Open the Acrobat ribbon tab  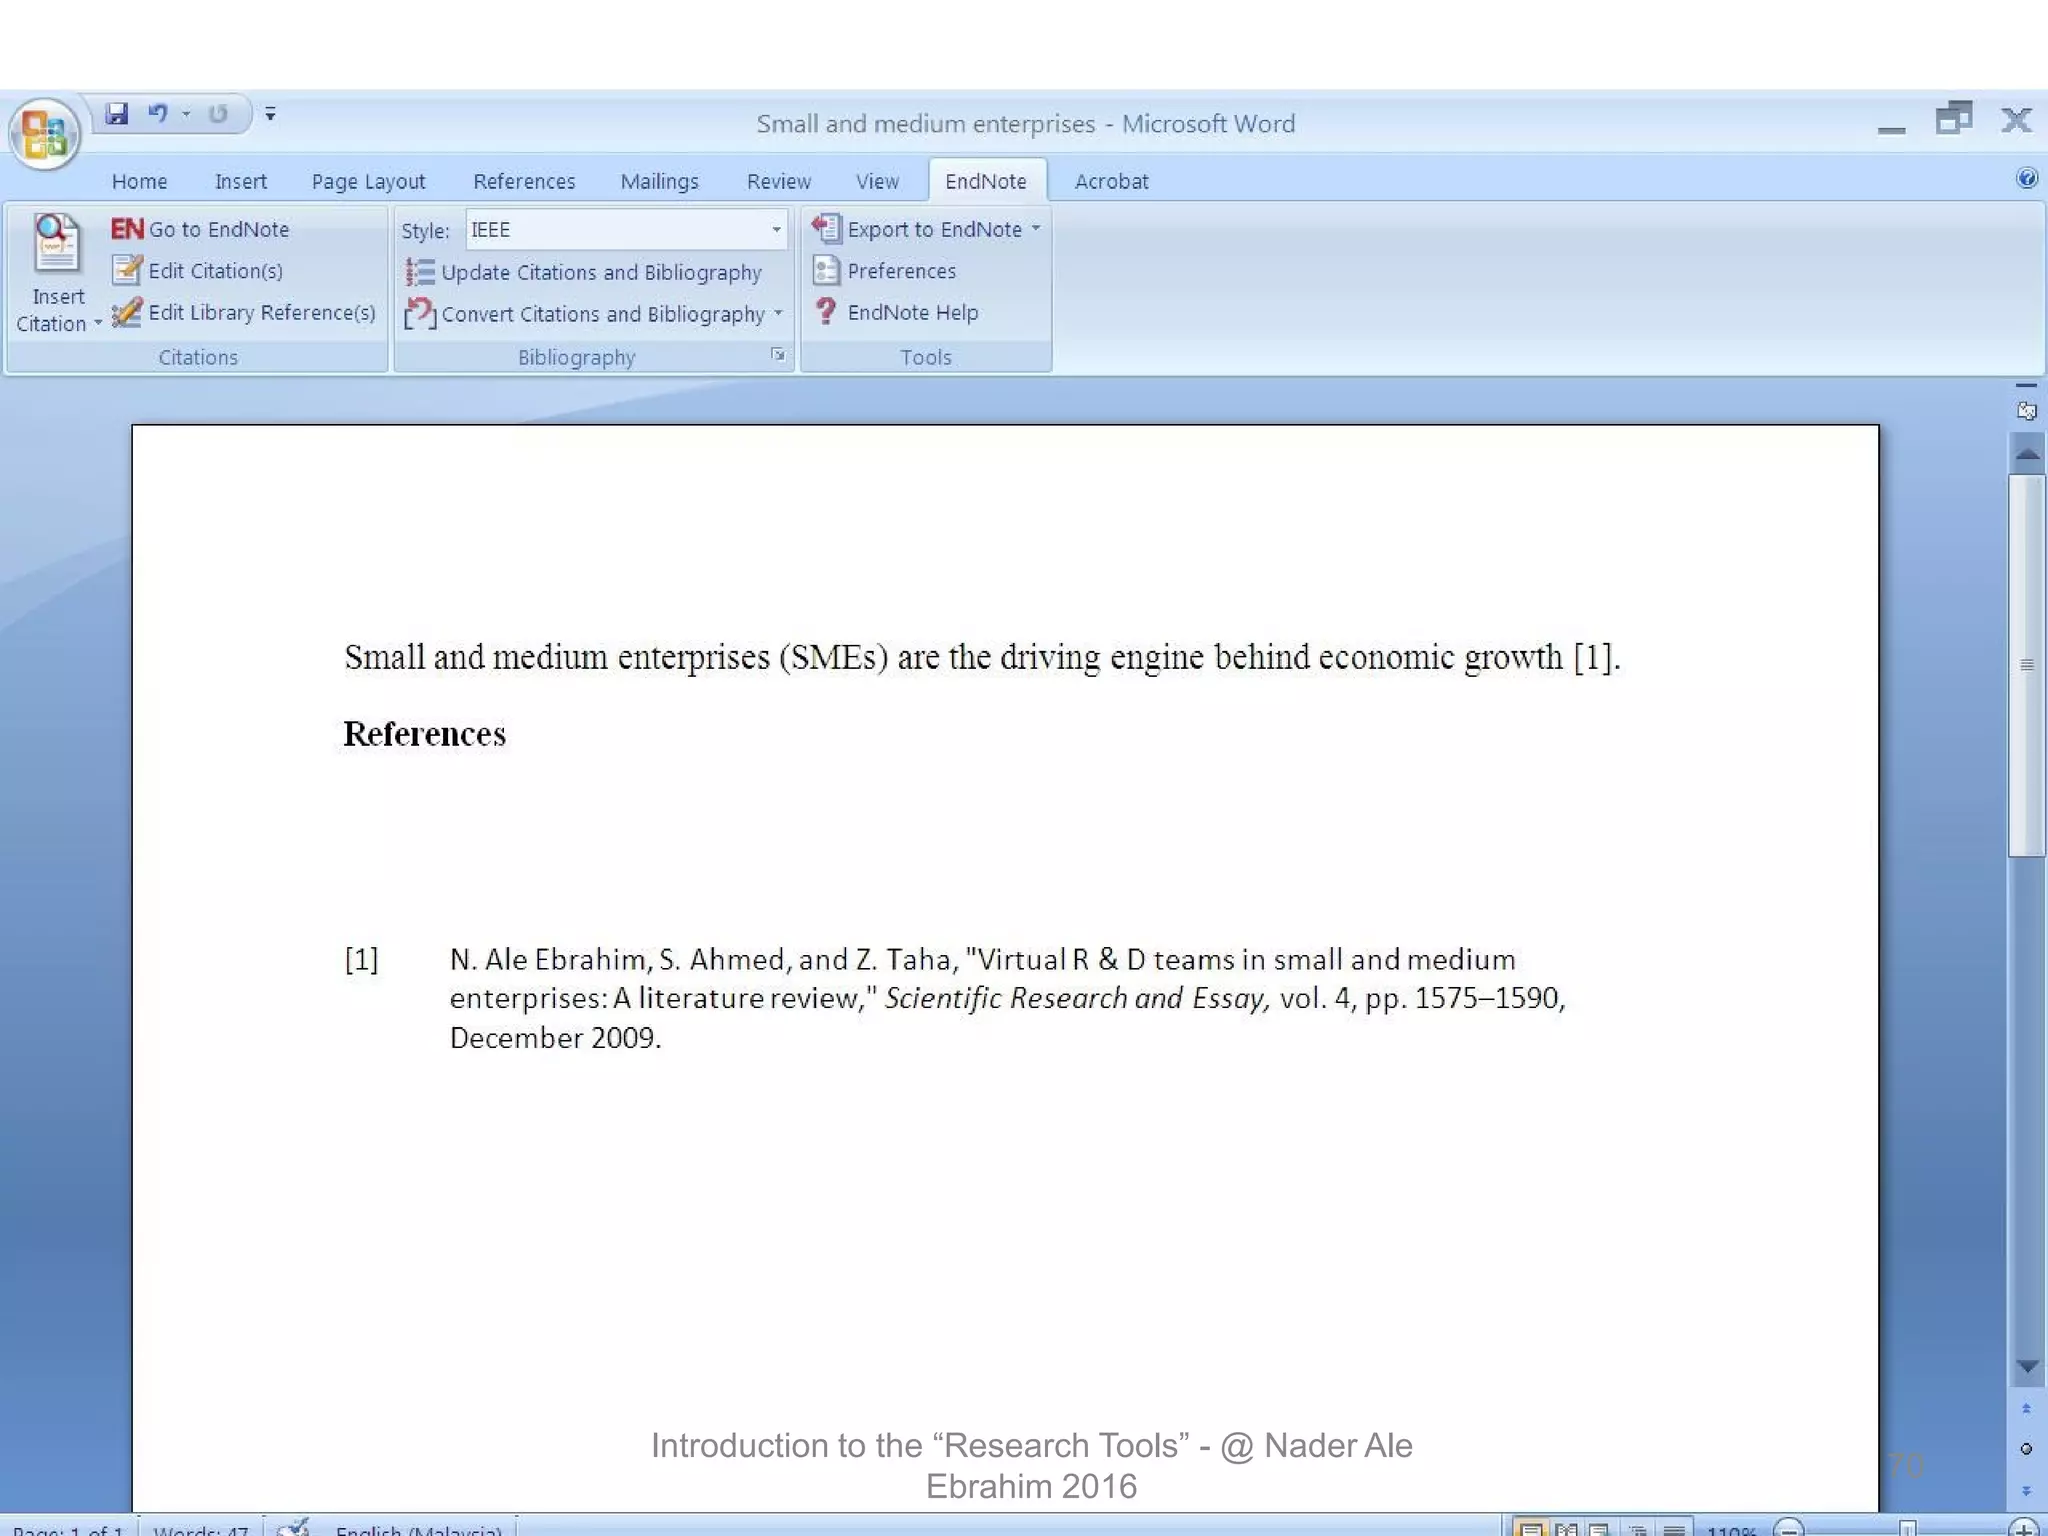[1111, 181]
